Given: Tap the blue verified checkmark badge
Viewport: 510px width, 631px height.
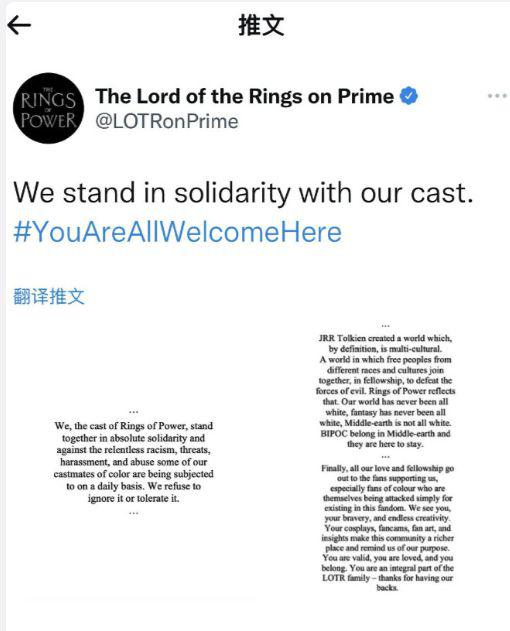Looking at the screenshot, I should tap(409, 96).
